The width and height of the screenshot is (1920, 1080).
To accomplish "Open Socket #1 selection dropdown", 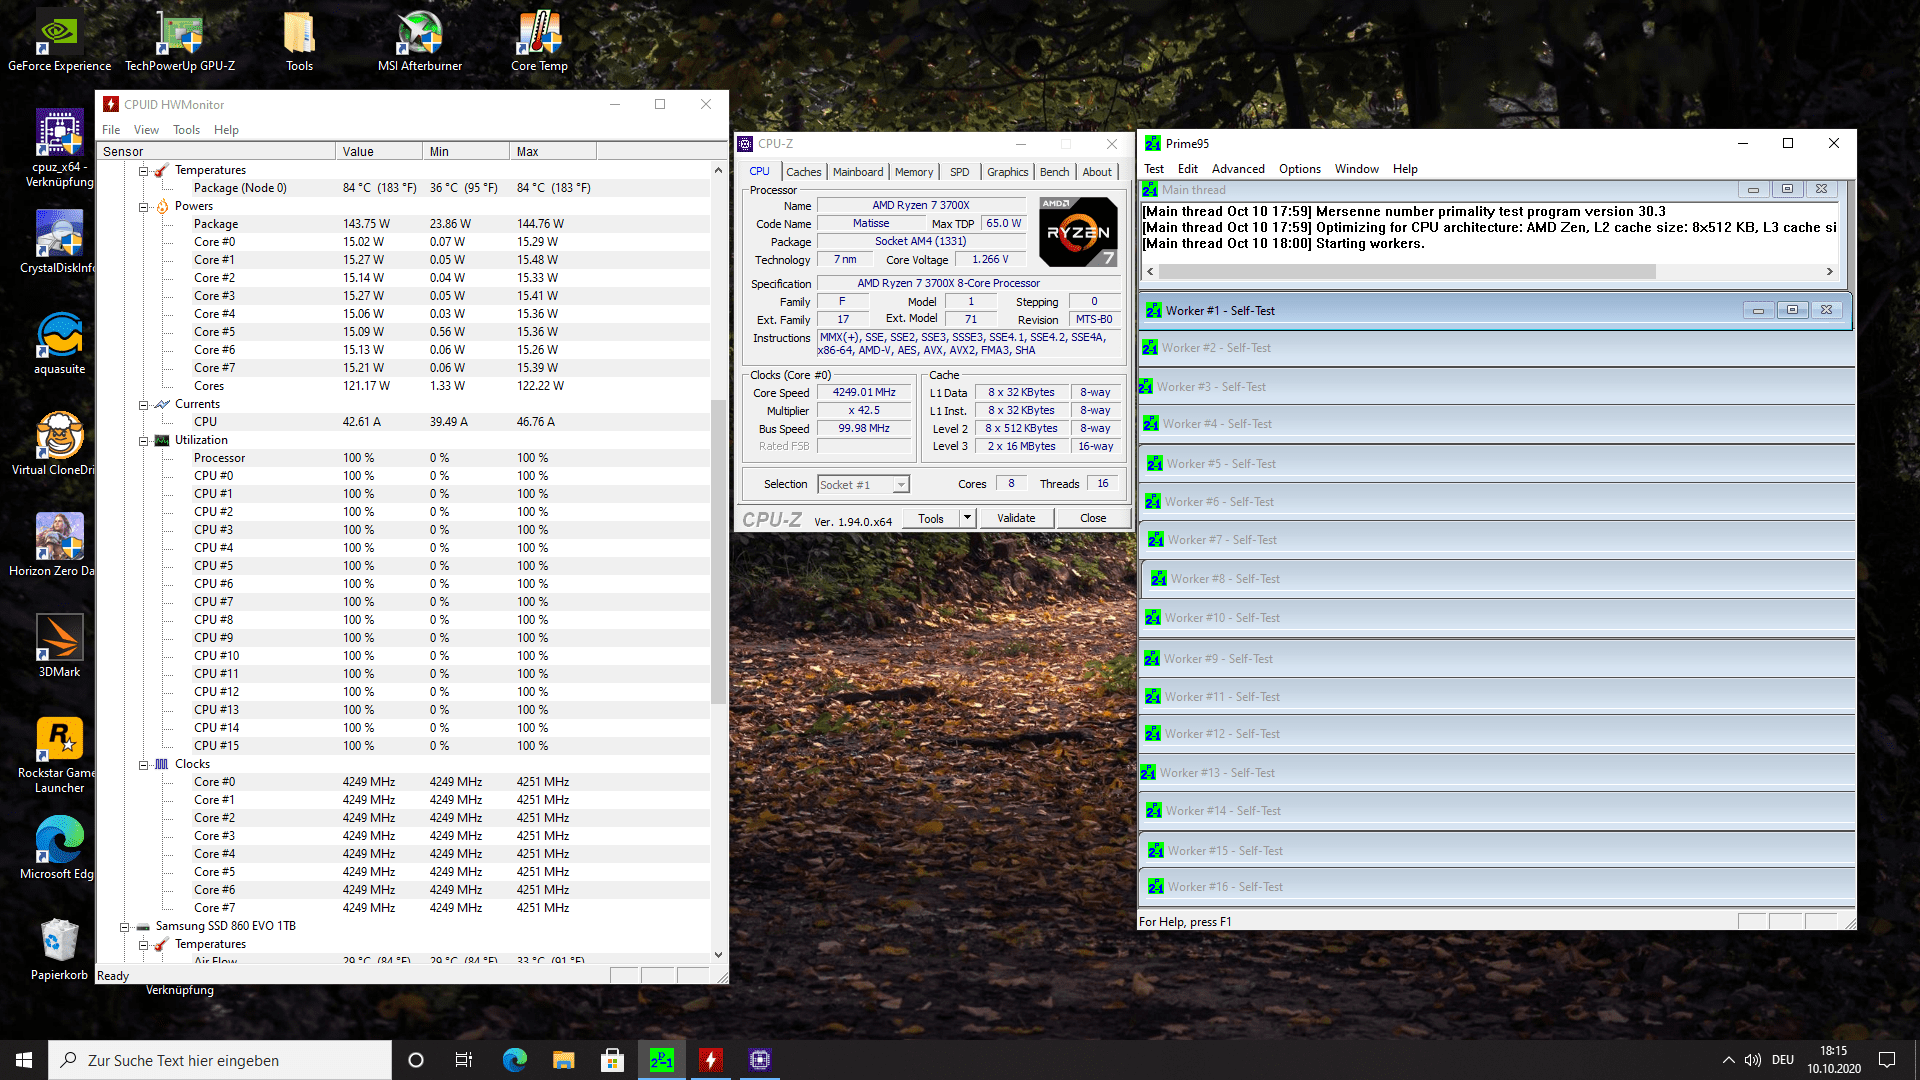I will (901, 485).
